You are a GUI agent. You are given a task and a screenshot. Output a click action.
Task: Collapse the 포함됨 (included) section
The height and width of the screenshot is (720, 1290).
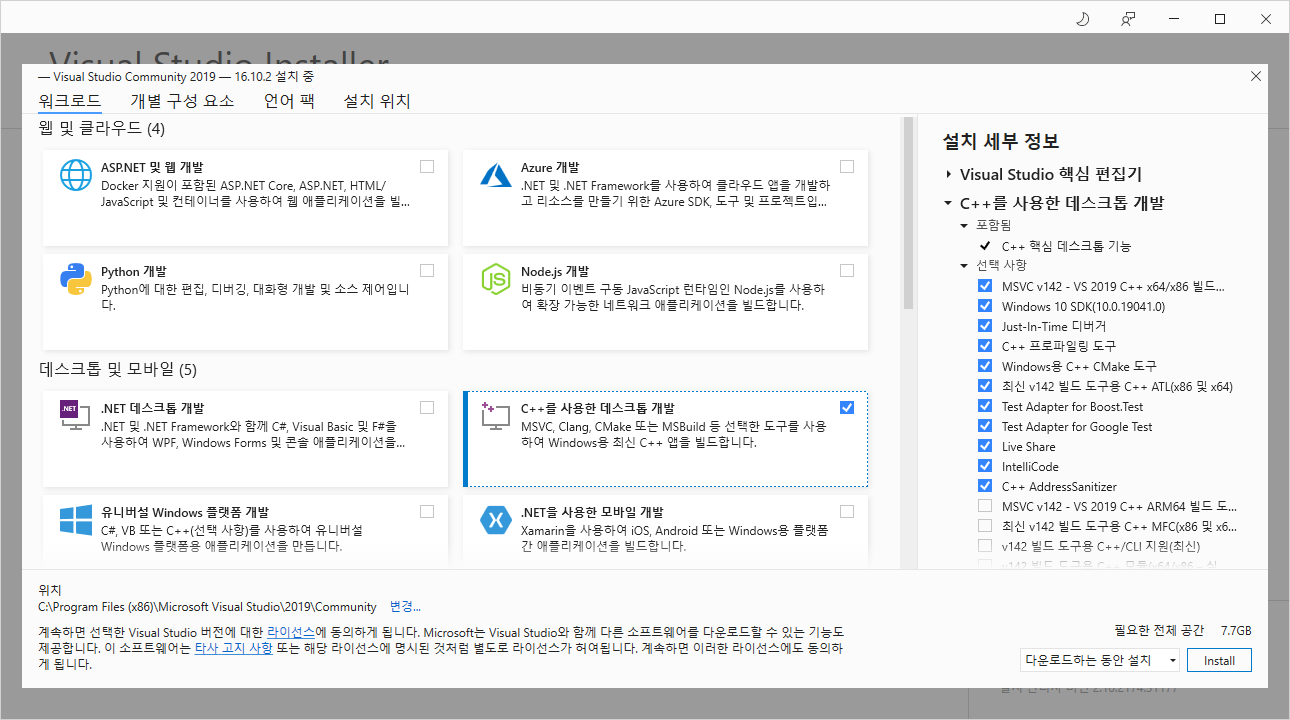click(x=964, y=226)
